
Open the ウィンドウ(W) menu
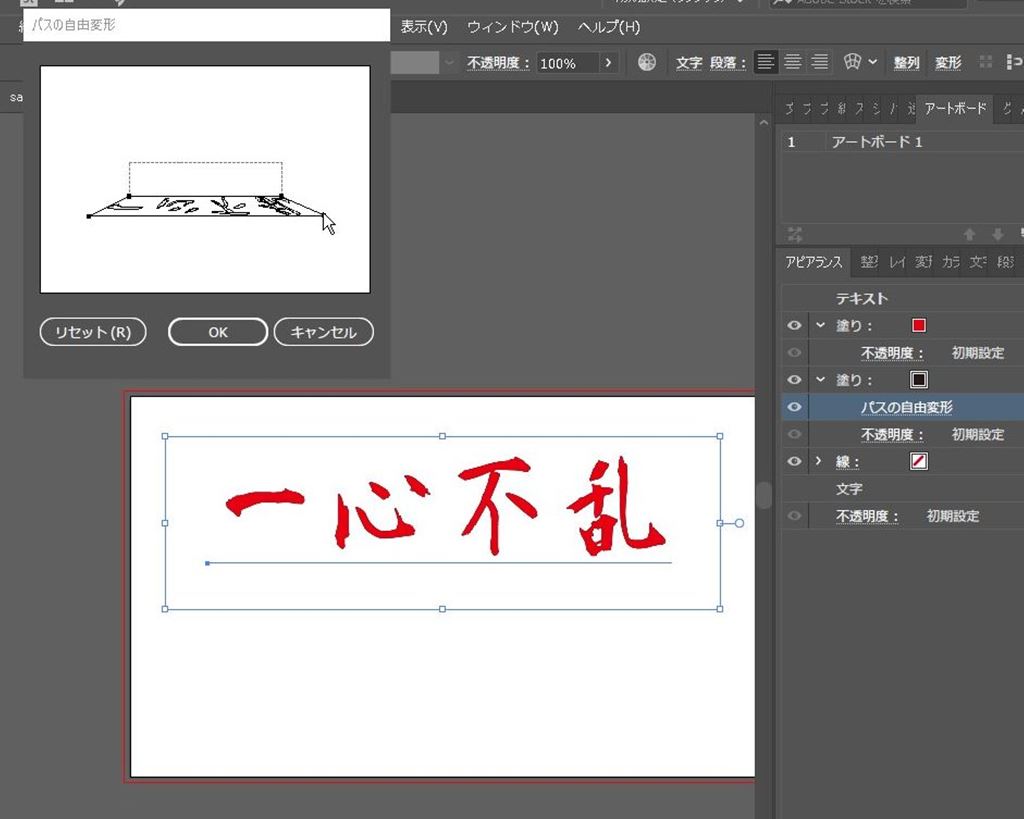[513, 27]
